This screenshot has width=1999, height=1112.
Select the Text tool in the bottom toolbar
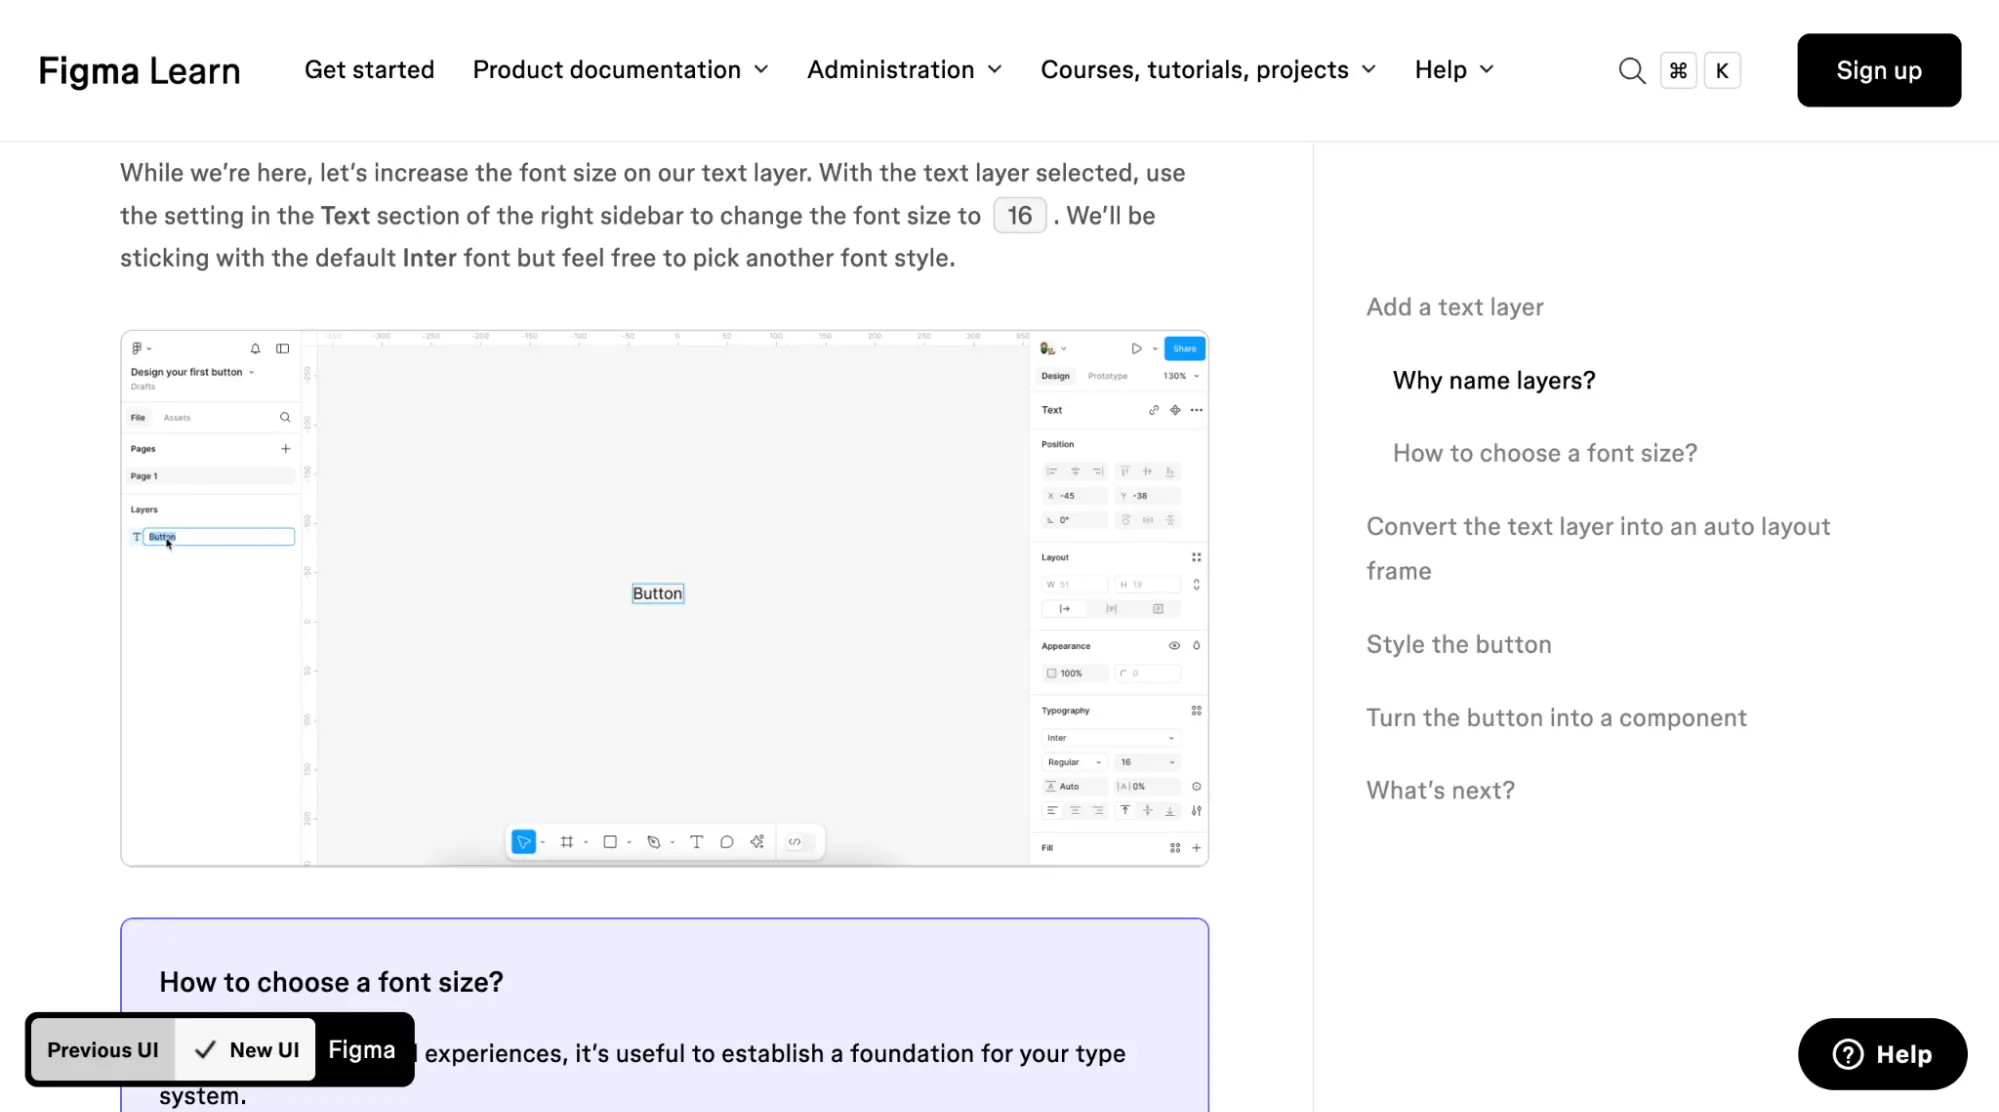click(x=696, y=842)
